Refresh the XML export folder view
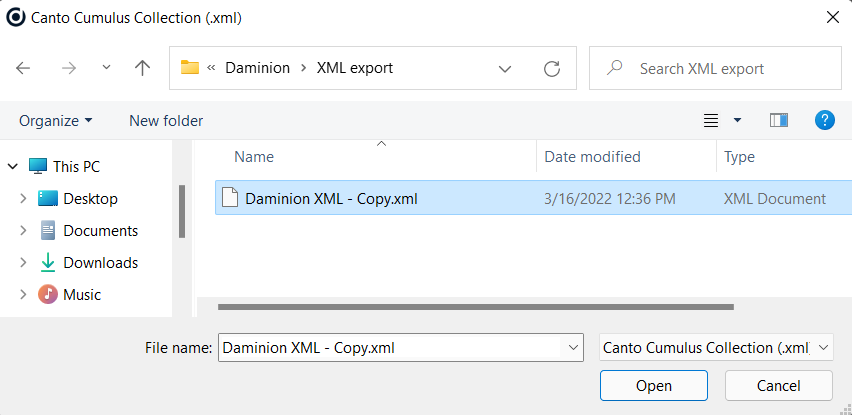The height and width of the screenshot is (415, 852). [551, 68]
